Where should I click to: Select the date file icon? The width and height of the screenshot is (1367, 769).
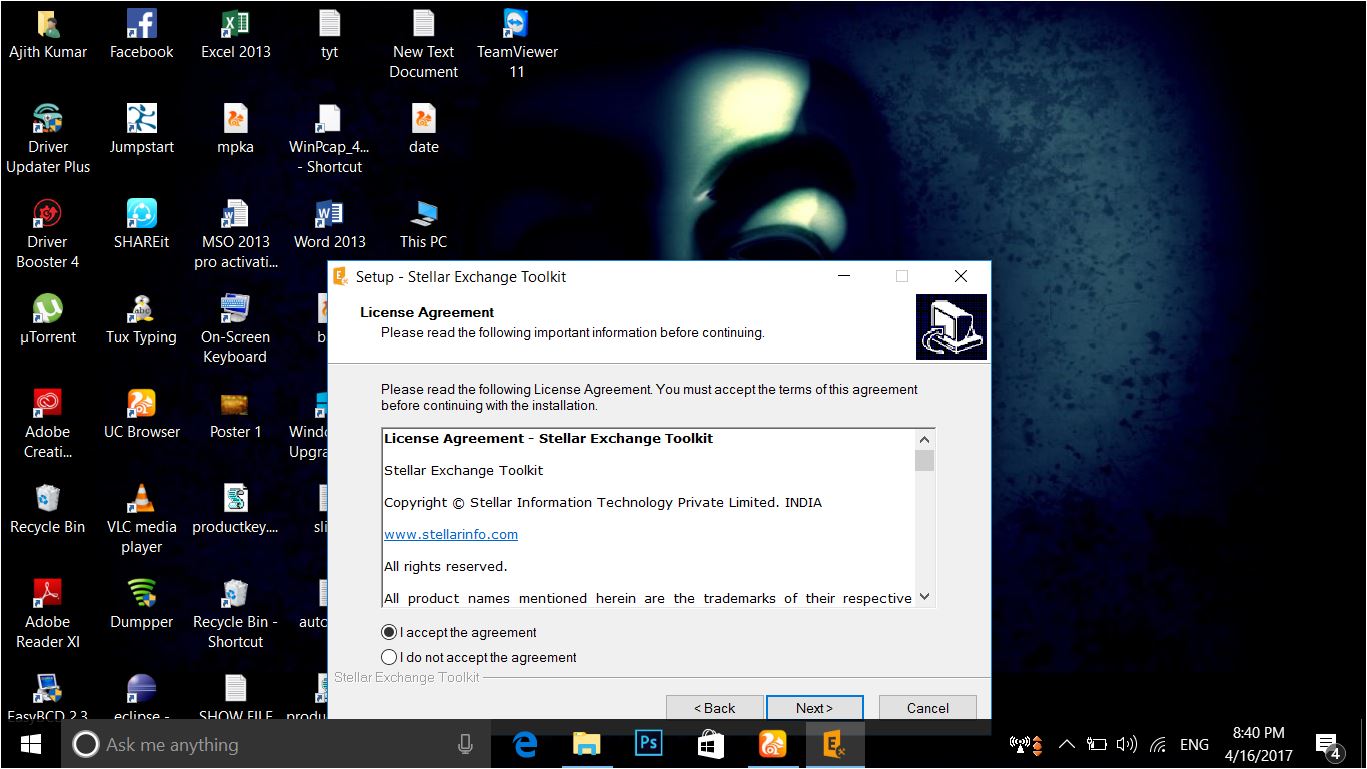pyautogui.click(x=423, y=130)
